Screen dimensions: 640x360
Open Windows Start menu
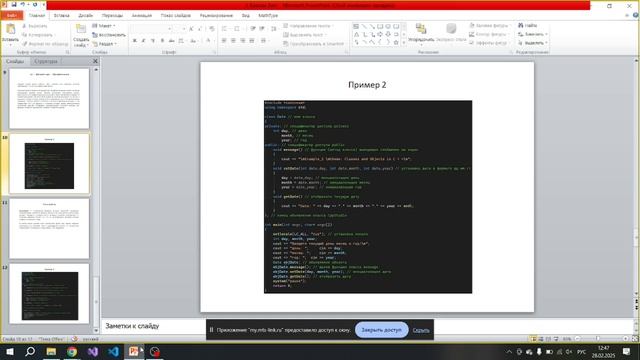tap(10, 351)
